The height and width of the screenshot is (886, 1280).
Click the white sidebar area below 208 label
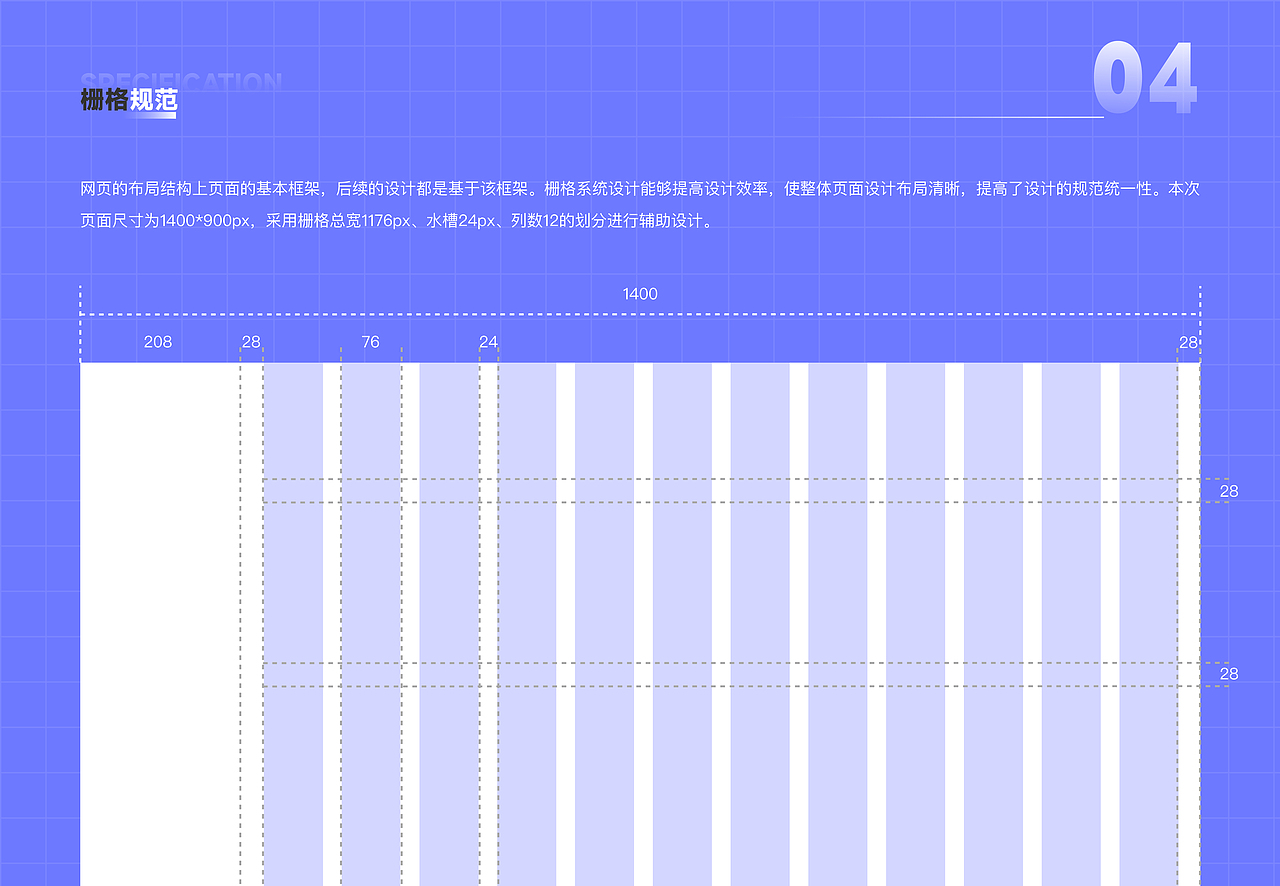160,600
